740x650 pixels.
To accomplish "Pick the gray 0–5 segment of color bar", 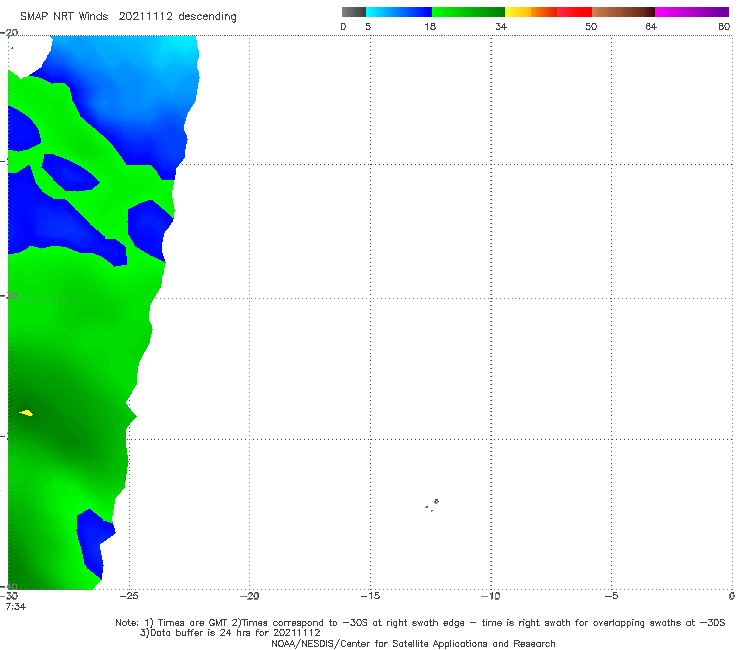I will tap(354, 12).
